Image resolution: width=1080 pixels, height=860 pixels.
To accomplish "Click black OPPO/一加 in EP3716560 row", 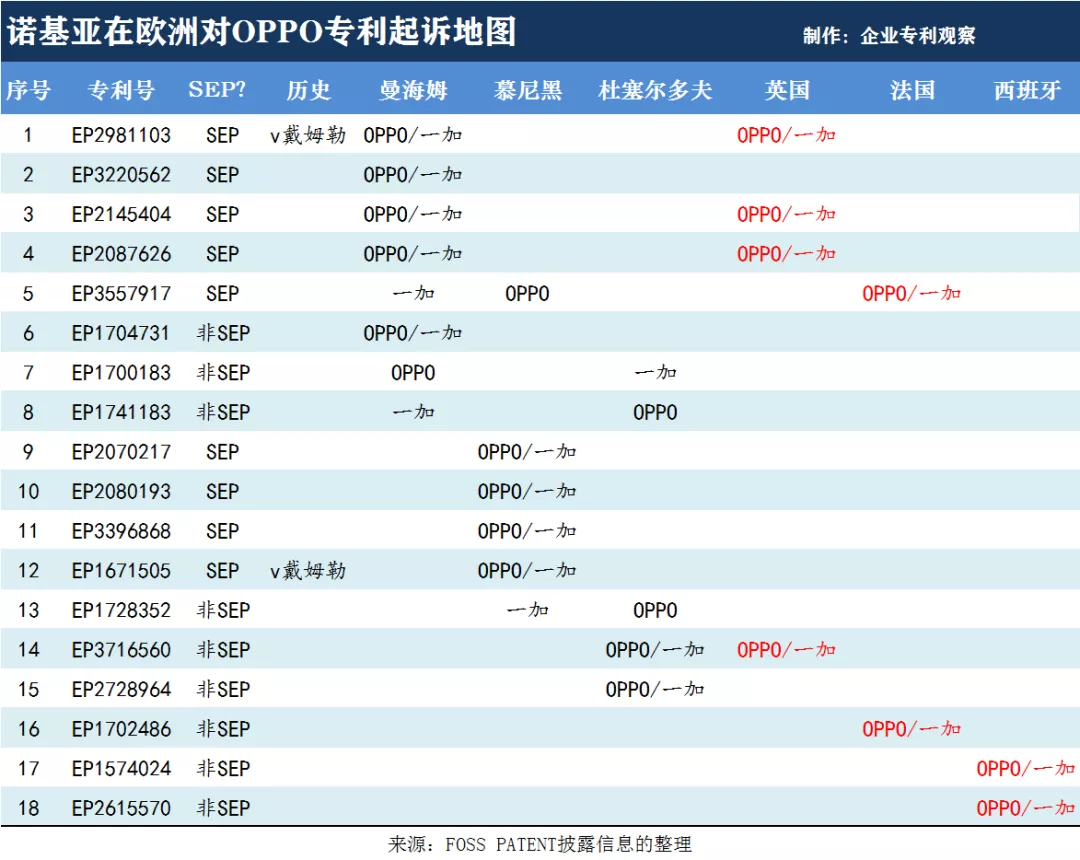I will (655, 650).
